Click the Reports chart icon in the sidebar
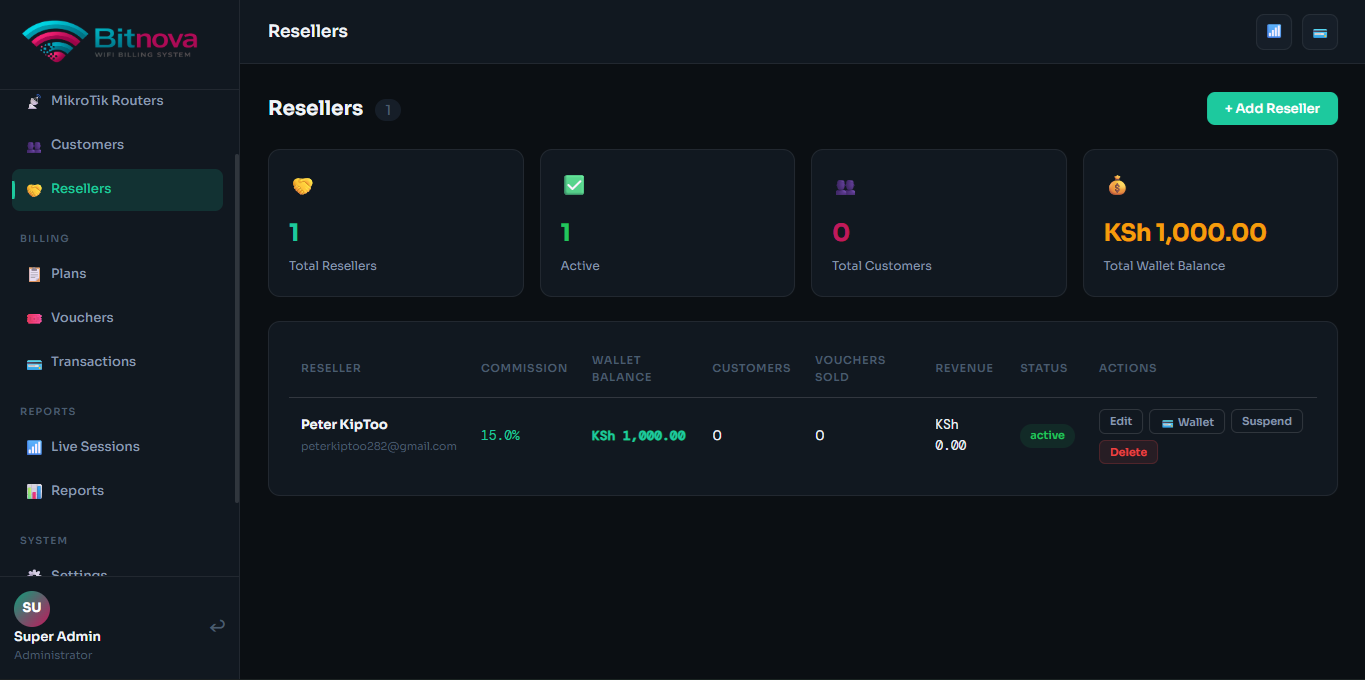 point(34,491)
